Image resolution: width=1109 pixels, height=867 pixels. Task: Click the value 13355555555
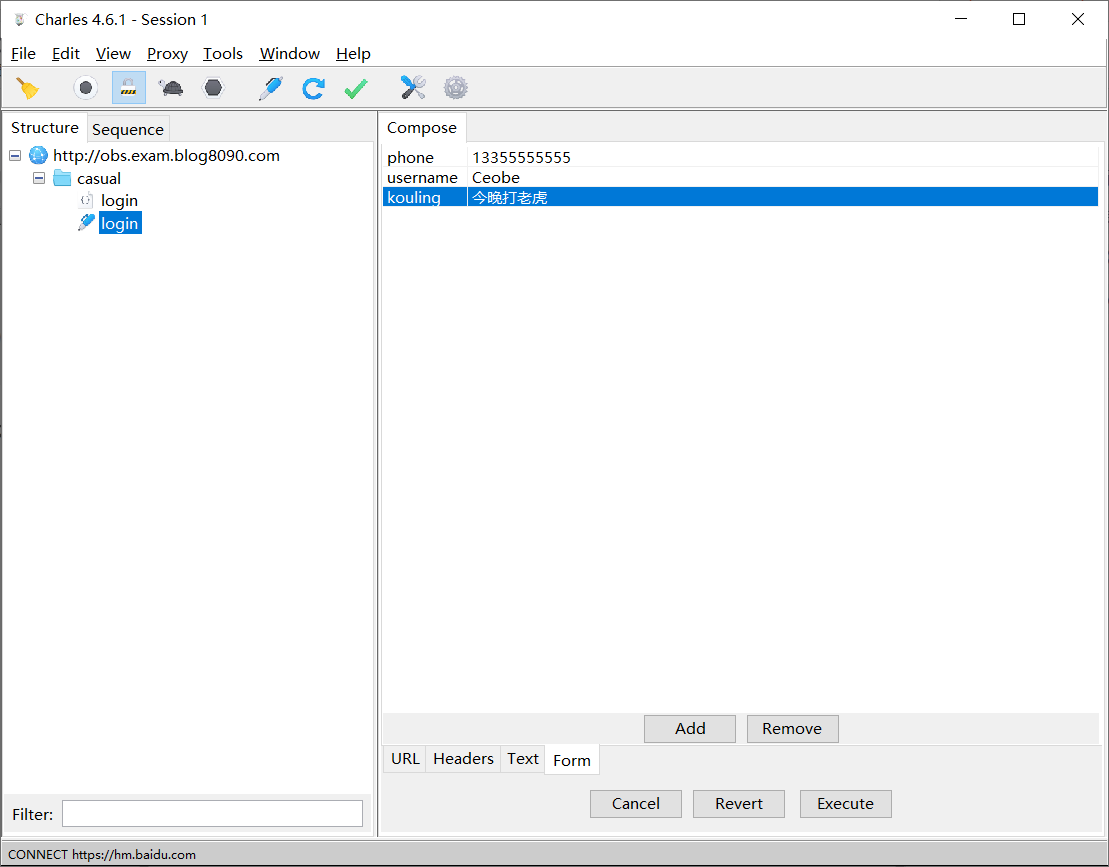coord(521,158)
